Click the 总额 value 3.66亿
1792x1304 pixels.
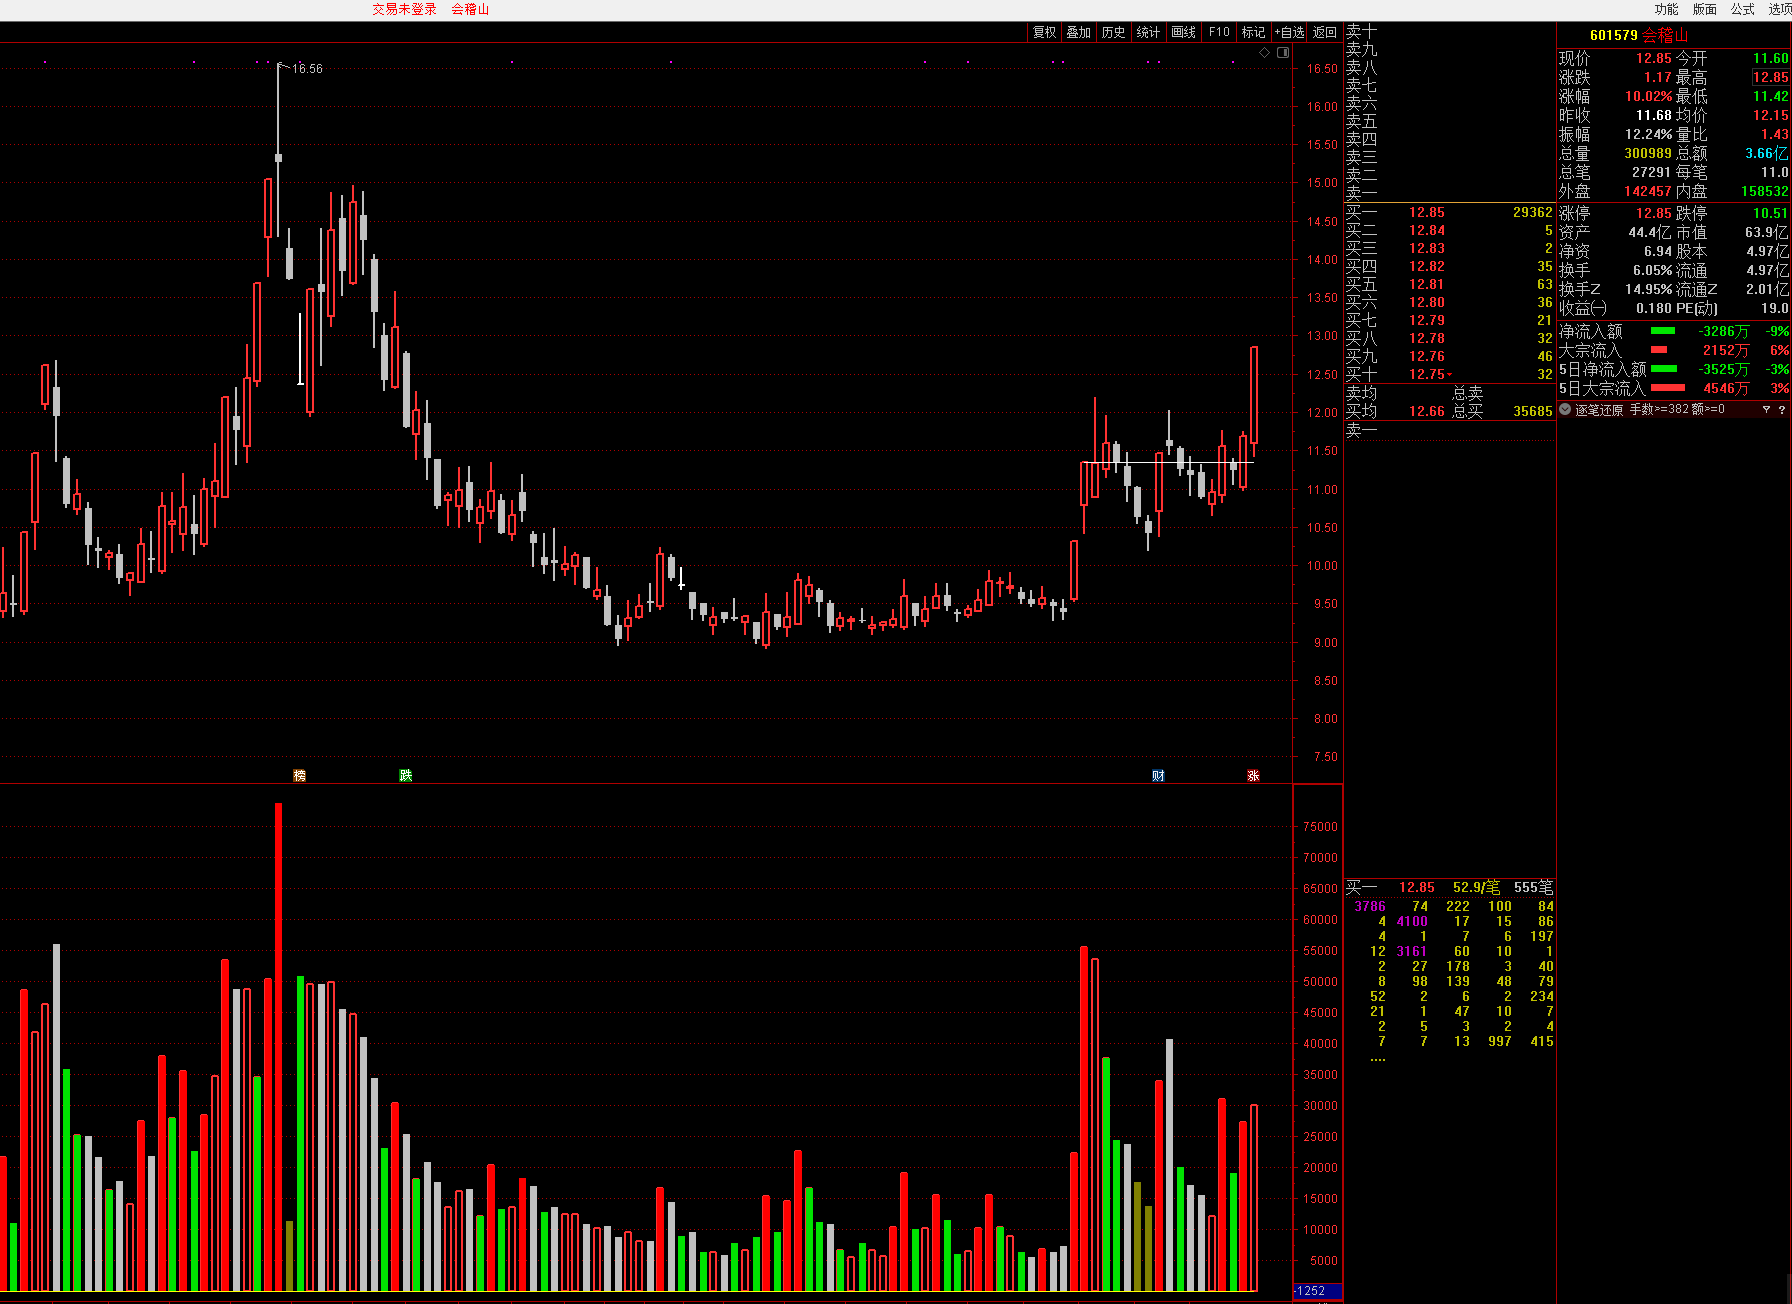tap(1766, 153)
